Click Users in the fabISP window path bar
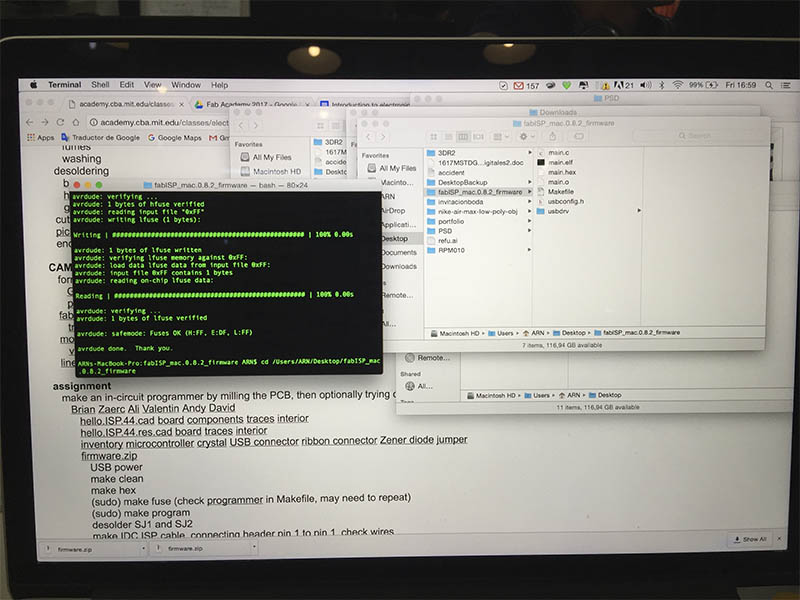800x600 pixels. tap(501, 333)
